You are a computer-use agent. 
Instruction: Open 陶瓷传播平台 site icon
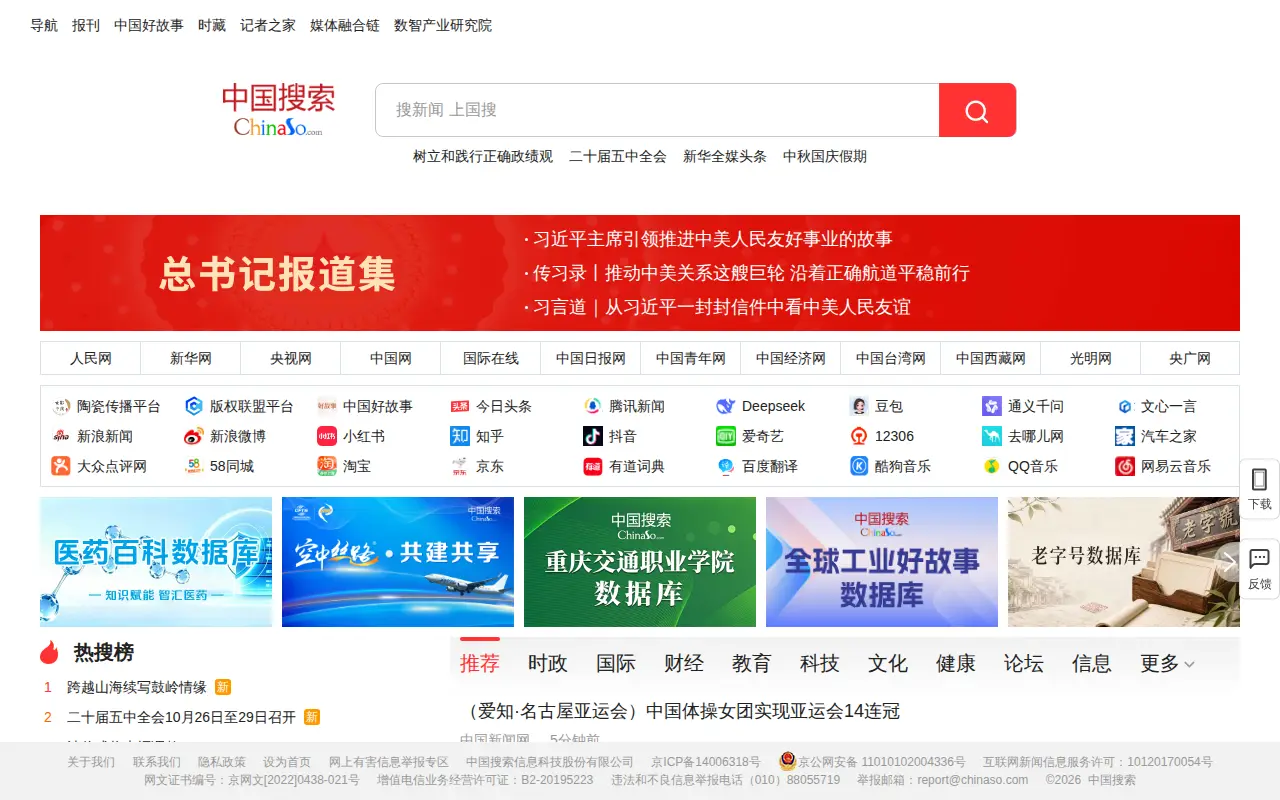click(x=61, y=406)
